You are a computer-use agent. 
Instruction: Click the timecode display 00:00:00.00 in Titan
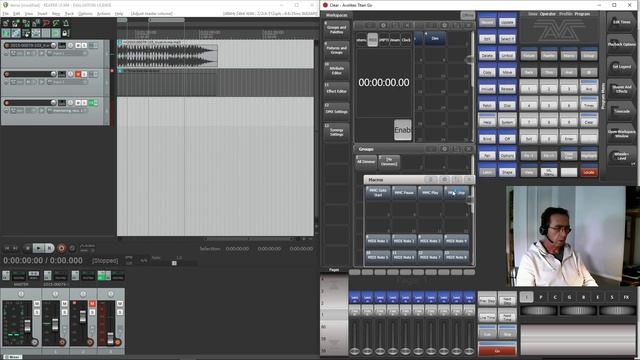tap(384, 82)
